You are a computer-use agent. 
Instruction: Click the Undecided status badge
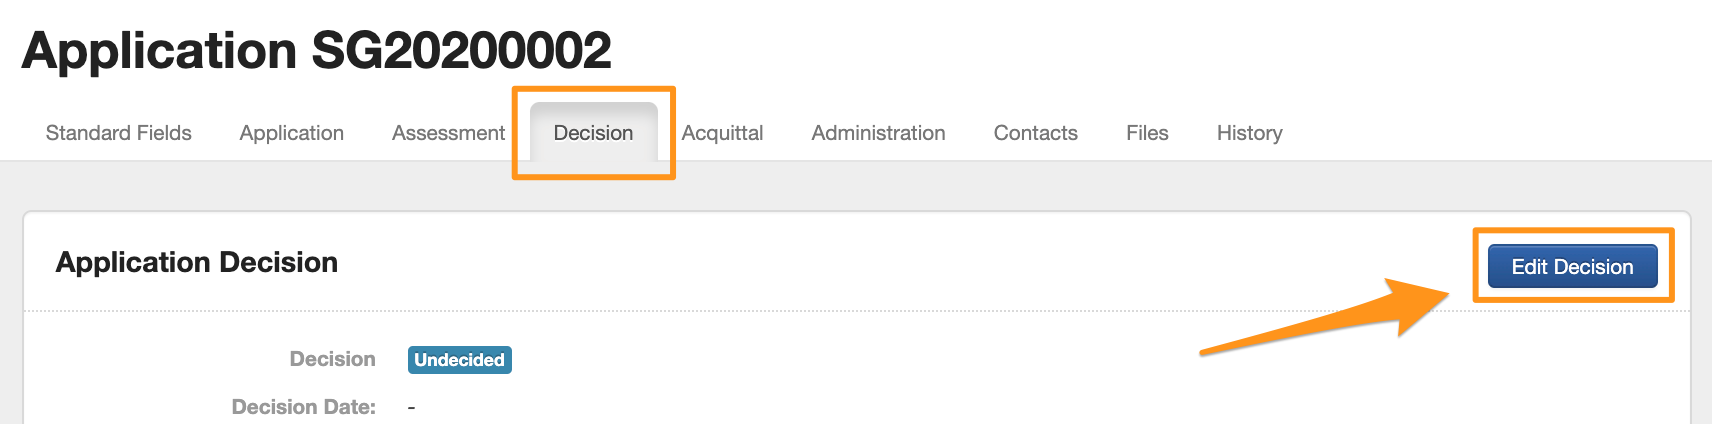click(459, 360)
